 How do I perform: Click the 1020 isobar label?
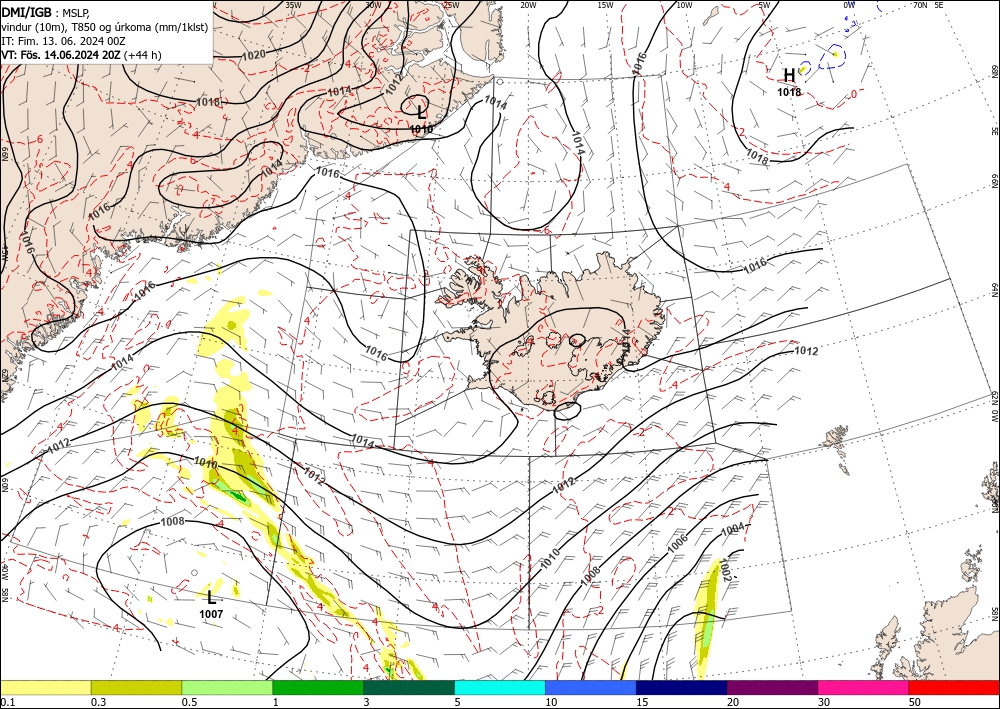pos(254,55)
